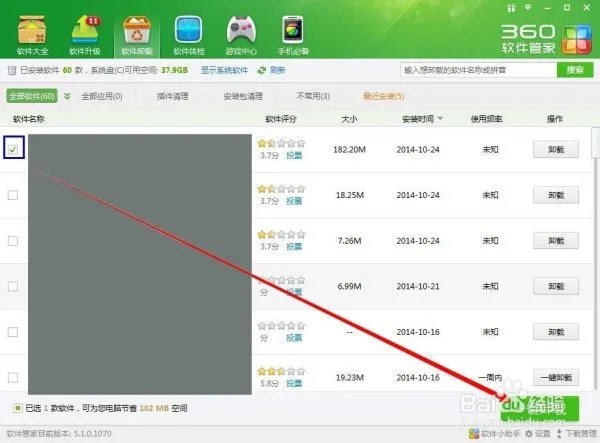Image resolution: width=600 pixels, height=443 pixels.
Task: Check the box for the 18.25M software row
Action: point(13,195)
